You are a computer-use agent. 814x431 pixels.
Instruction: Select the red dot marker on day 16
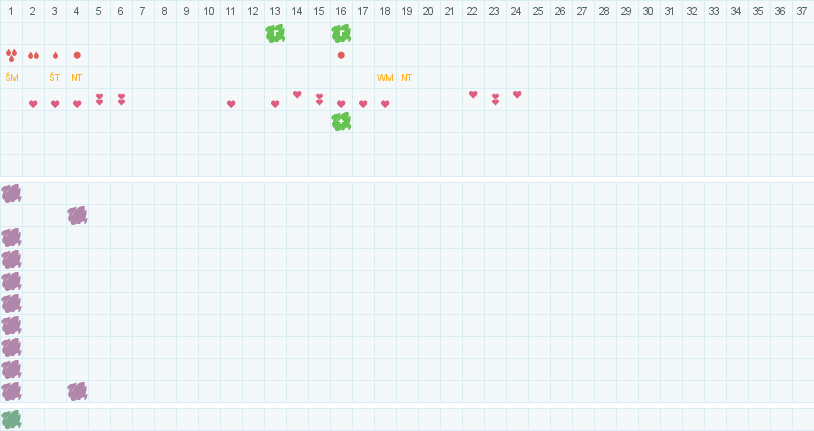point(341,55)
